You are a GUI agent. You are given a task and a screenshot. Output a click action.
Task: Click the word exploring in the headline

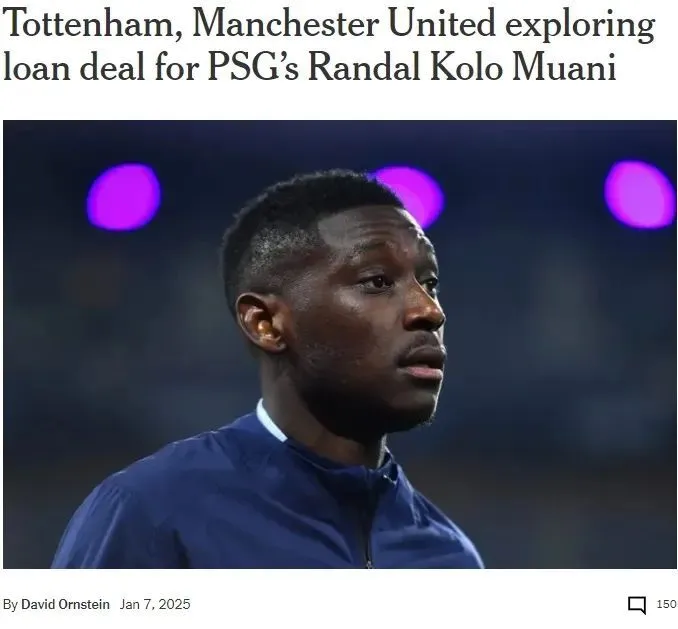click(580, 25)
